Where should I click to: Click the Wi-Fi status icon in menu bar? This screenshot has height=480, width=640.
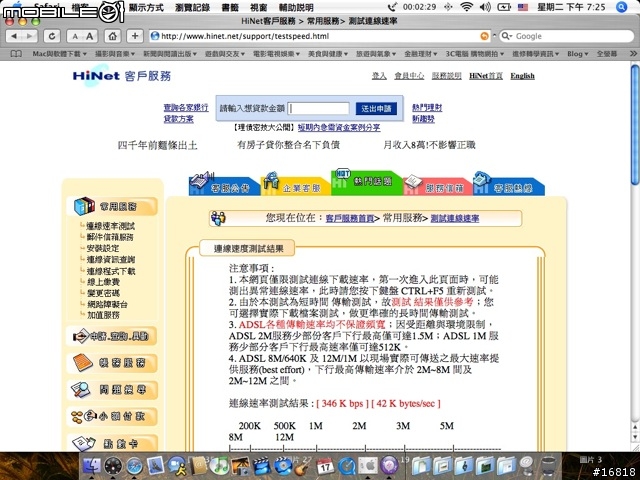click(x=466, y=7)
